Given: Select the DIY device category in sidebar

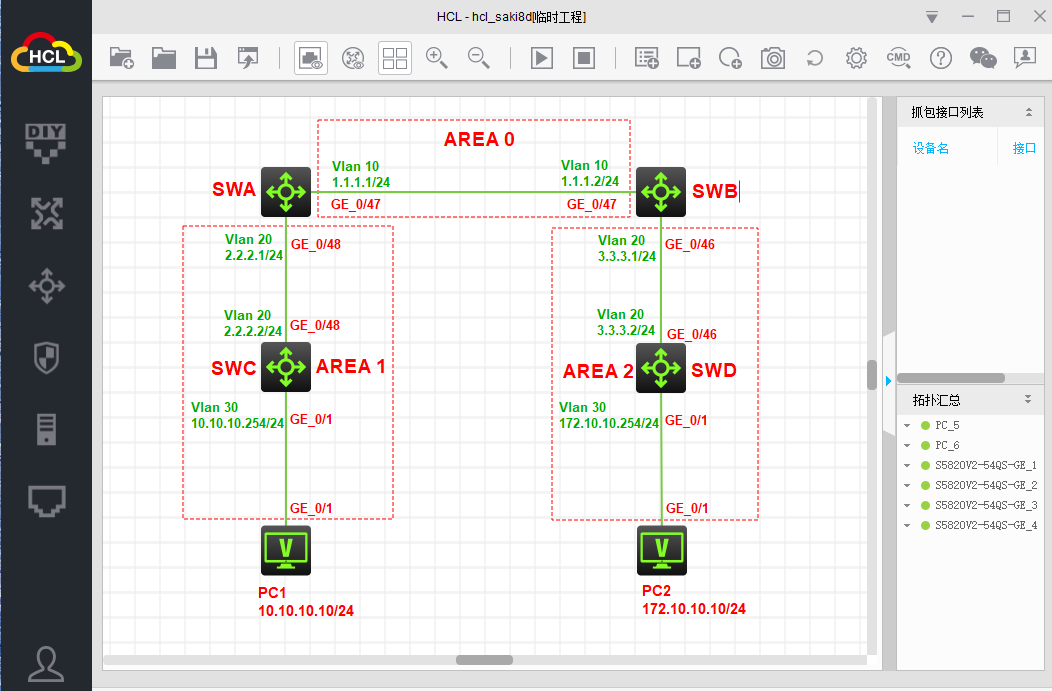Looking at the screenshot, I should click(x=46, y=143).
